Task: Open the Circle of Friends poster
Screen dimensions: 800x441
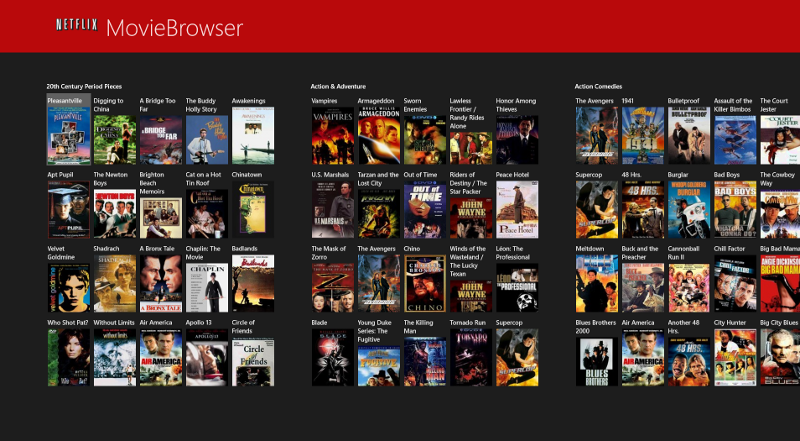Action: 253,361
